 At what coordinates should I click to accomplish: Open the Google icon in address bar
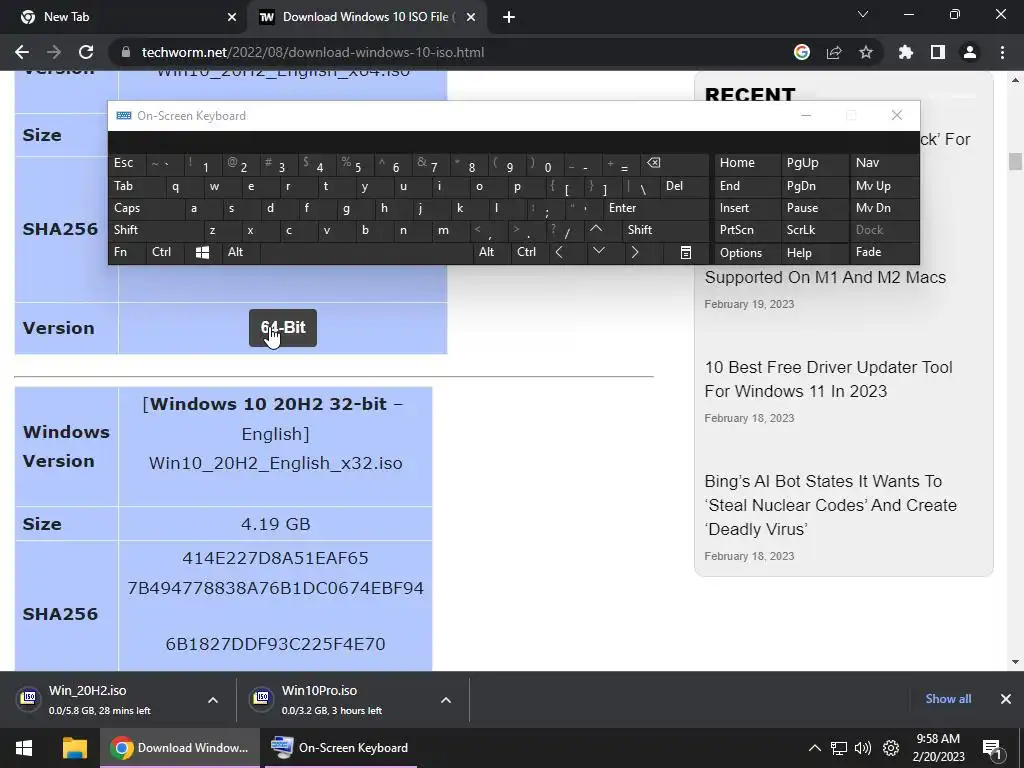[x=802, y=52]
